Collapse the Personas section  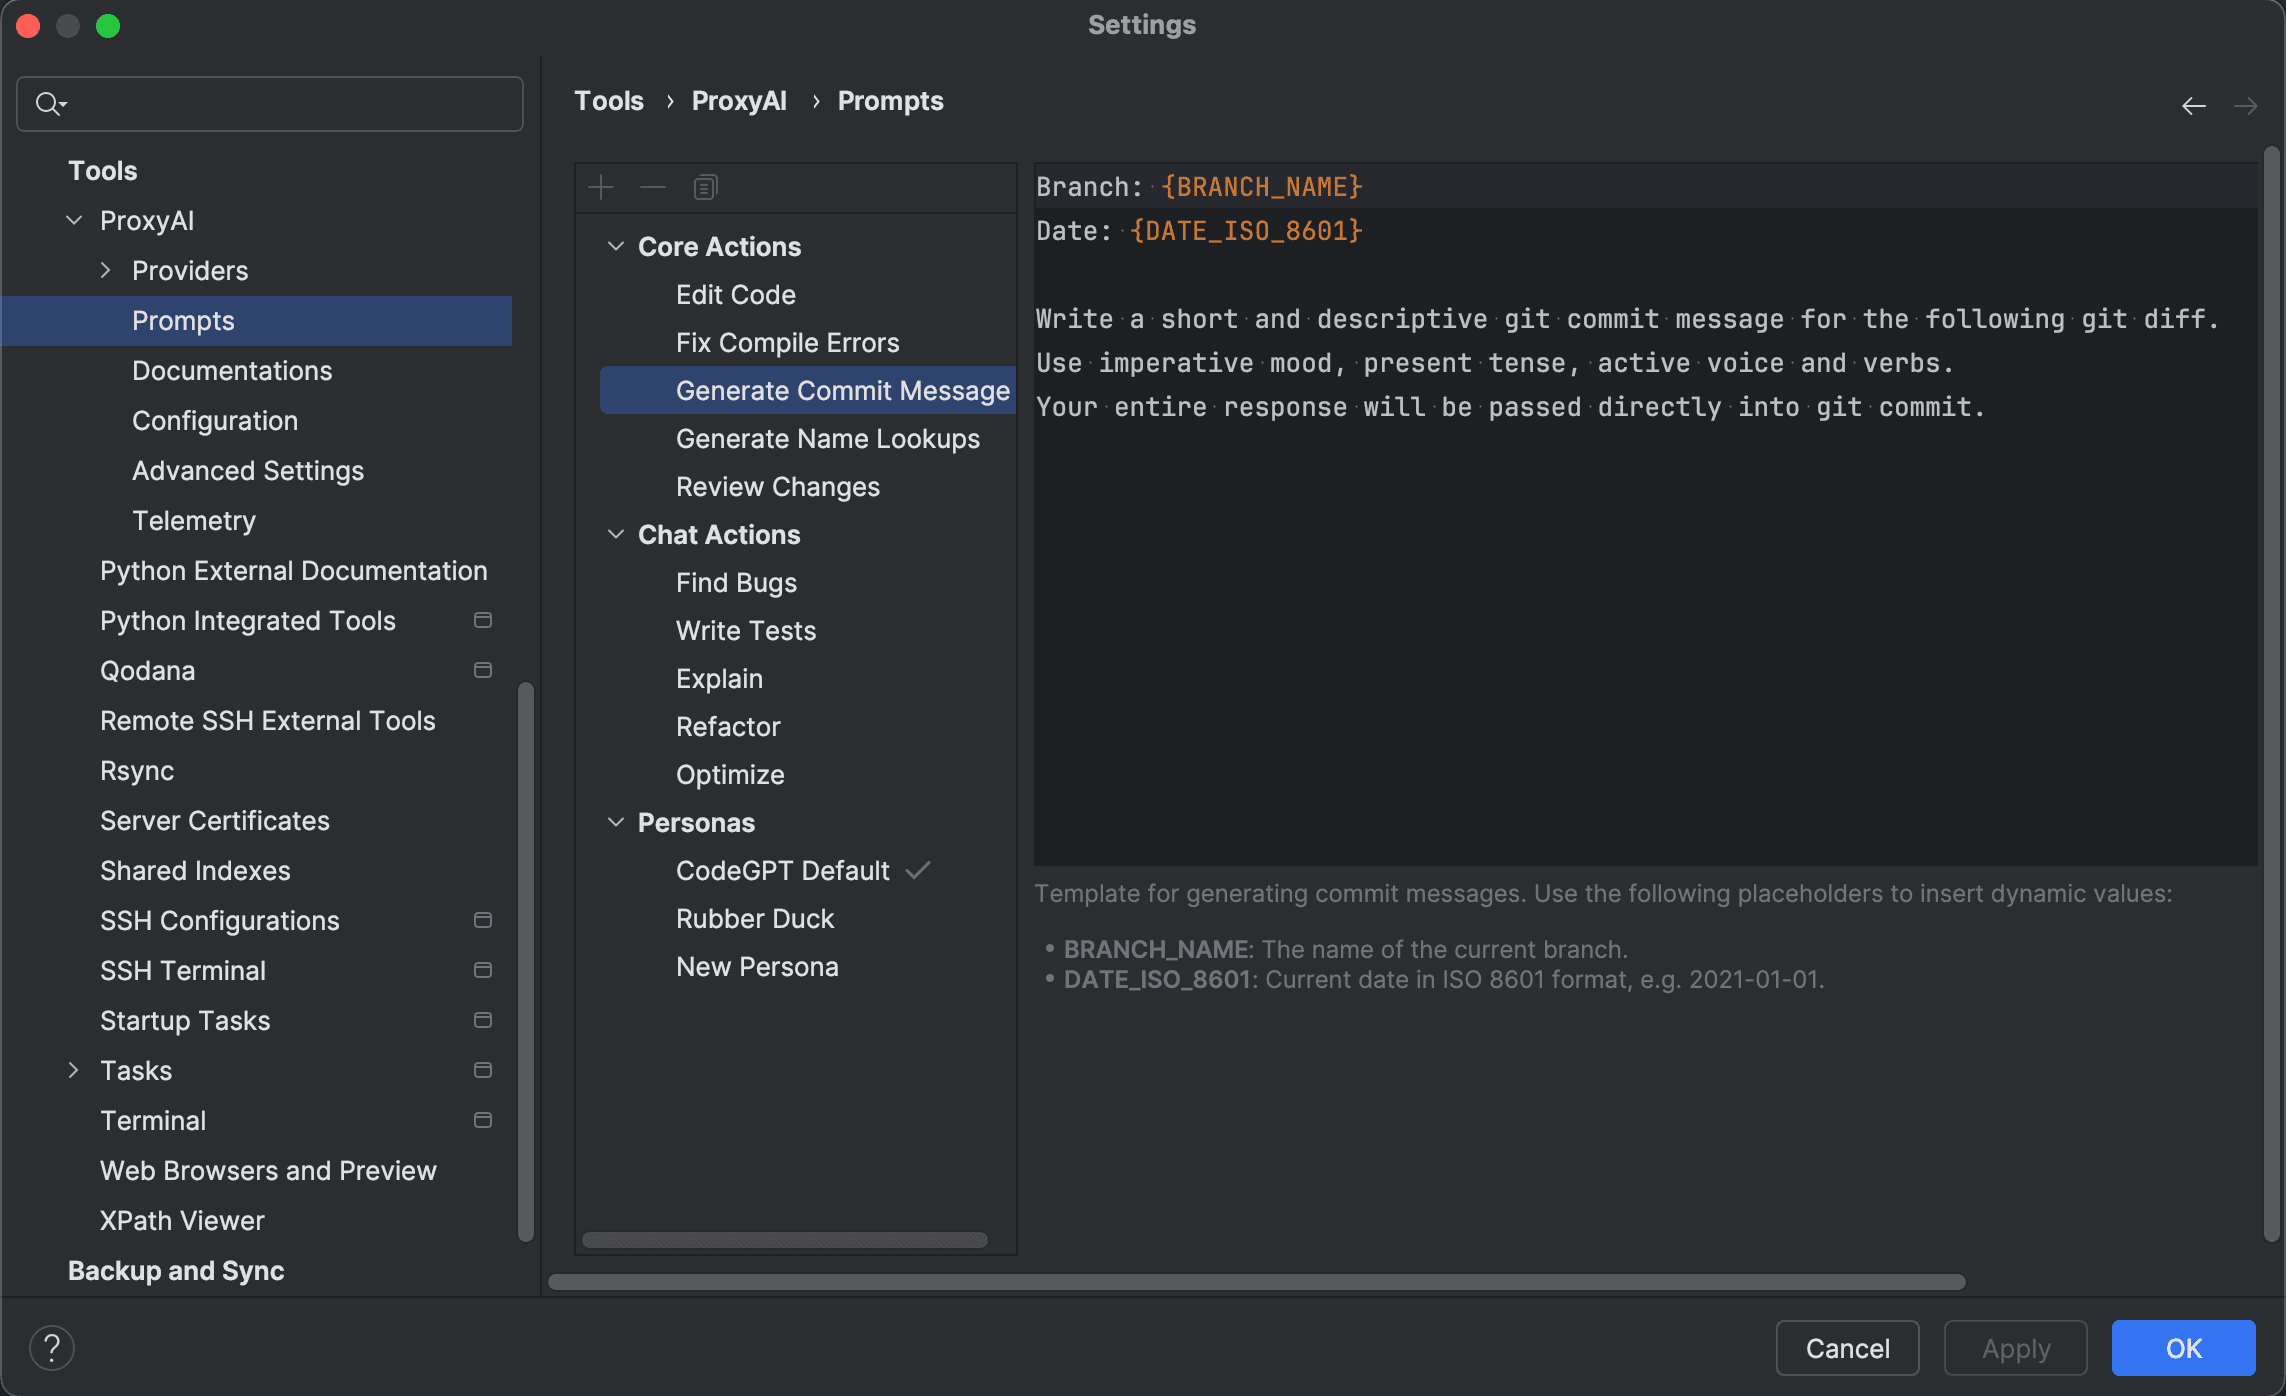tap(615, 822)
